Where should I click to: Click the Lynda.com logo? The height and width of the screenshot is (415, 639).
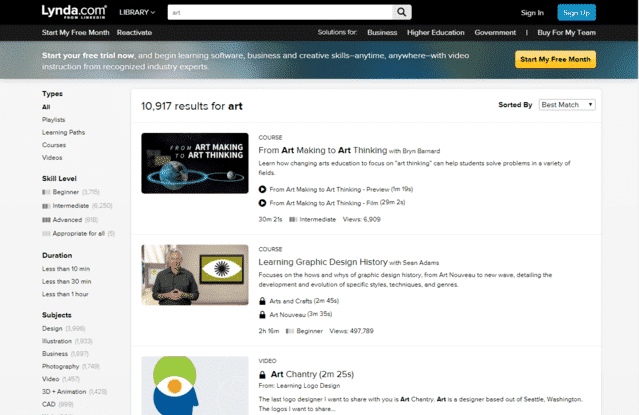coord(74,12)
